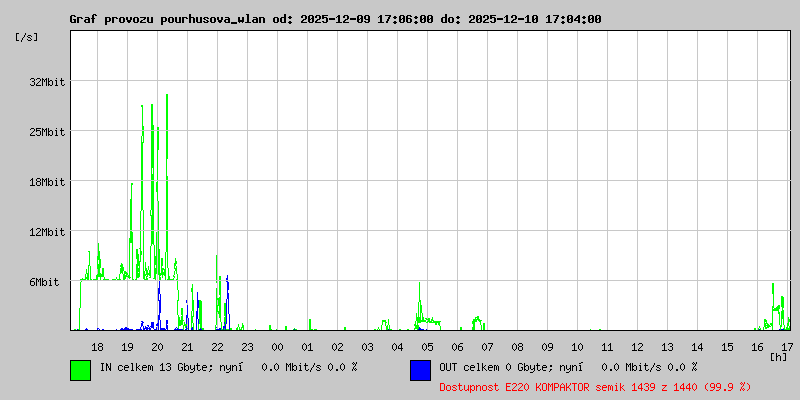Click the green IN legend swatch
The height and width of the screenshot is (400, 800).
click(x=81, y=370)
